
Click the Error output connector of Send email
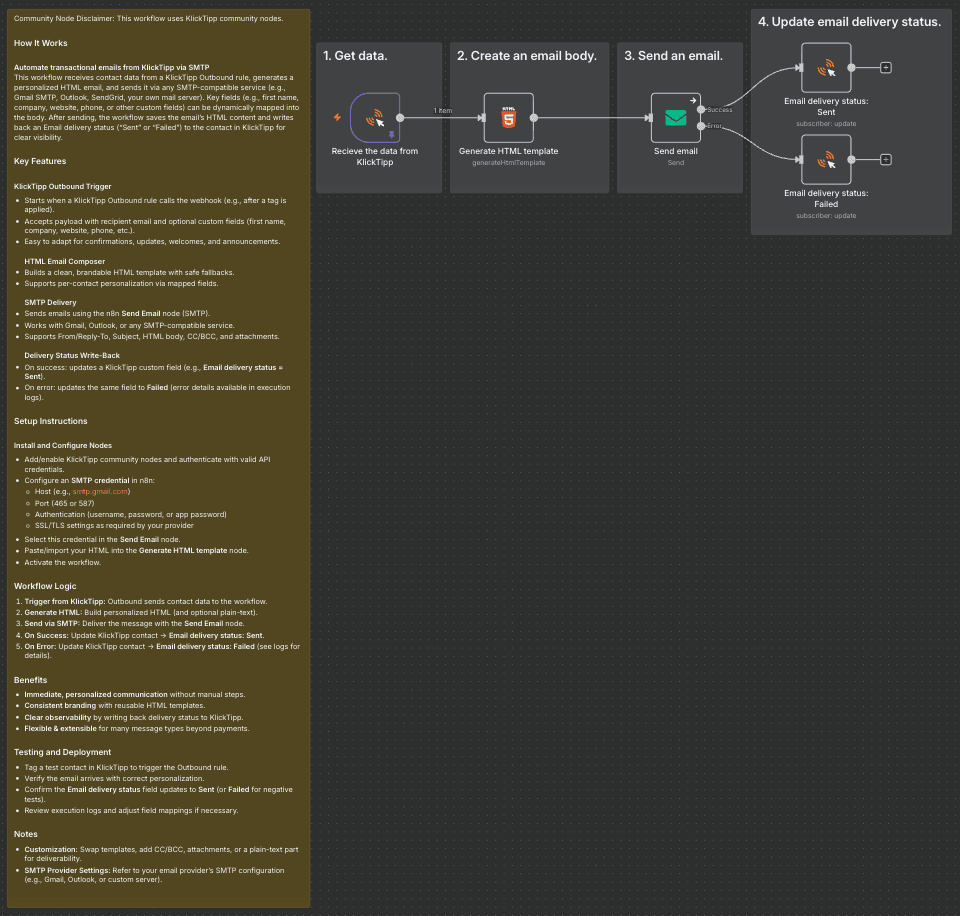[x=702, y=126]
